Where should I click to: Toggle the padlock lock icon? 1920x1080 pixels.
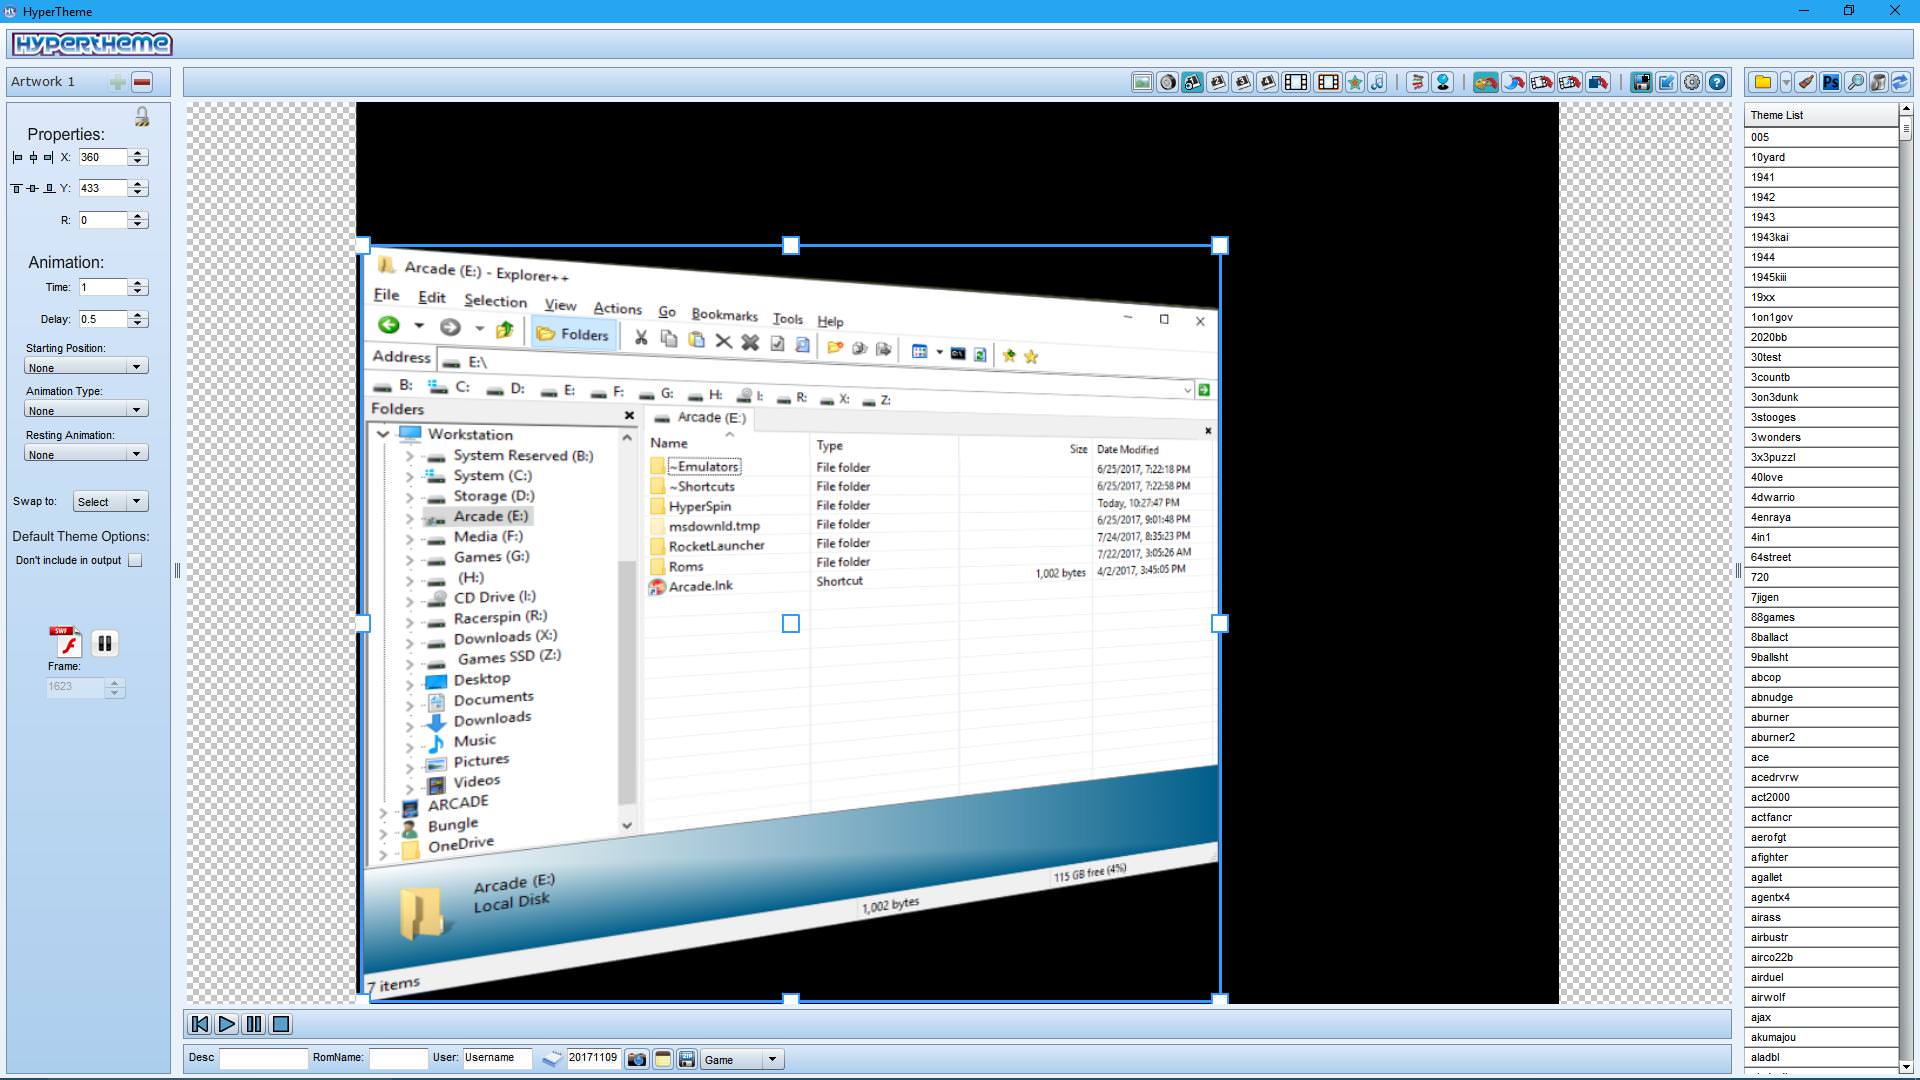pyautogui.click(x=142, y=117)
